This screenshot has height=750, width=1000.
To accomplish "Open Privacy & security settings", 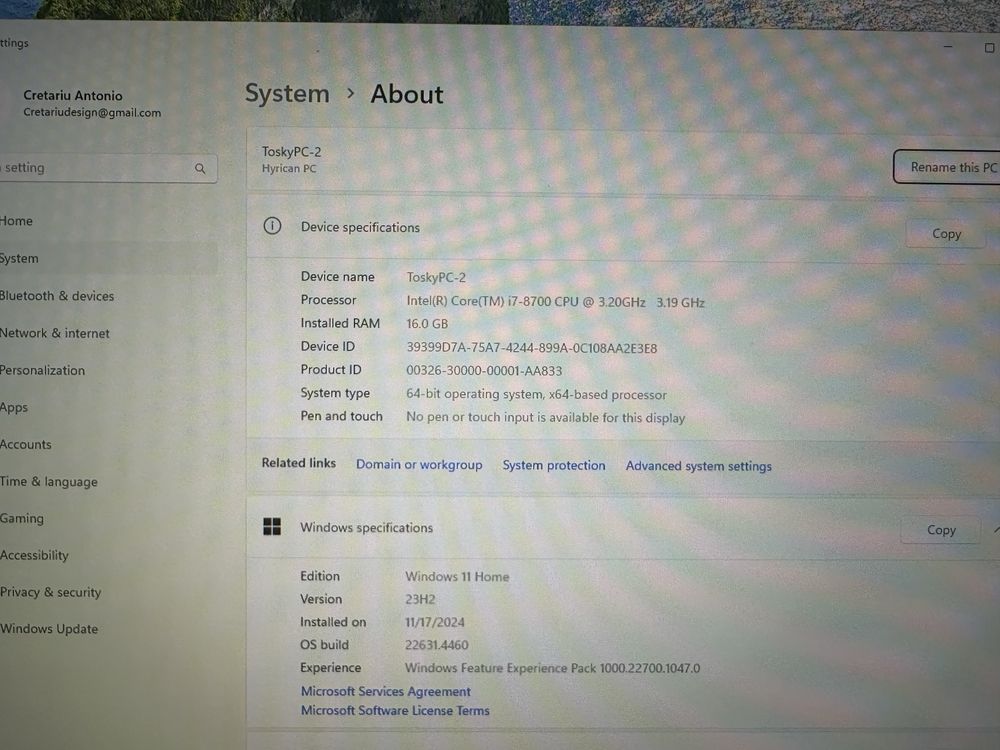I will pos(50,592).
